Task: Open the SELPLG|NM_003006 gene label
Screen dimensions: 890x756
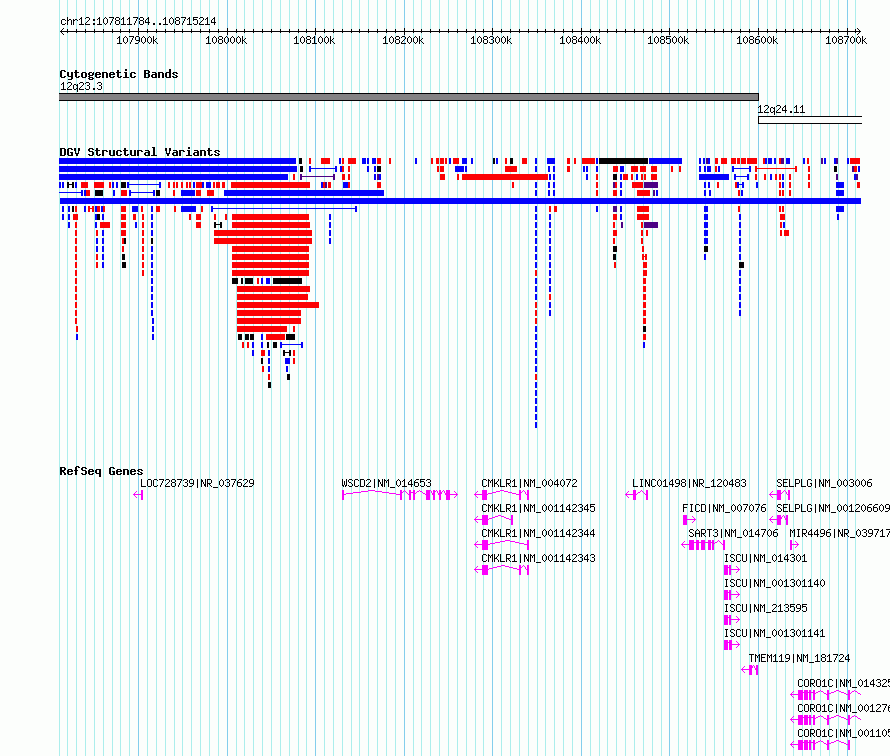Action: click(x=824, y=483)
